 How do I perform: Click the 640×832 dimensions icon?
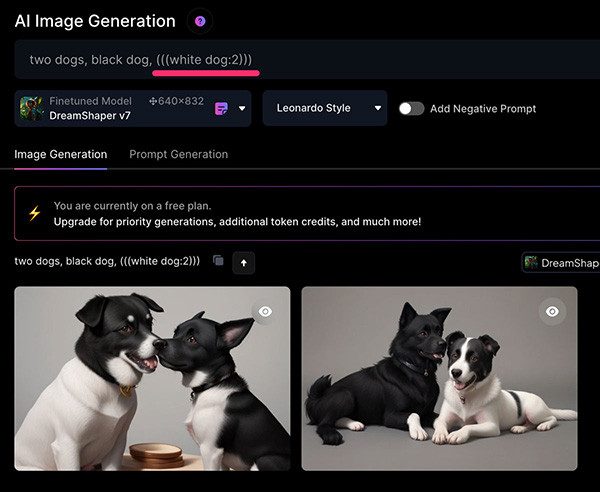(x=153, y=101)
